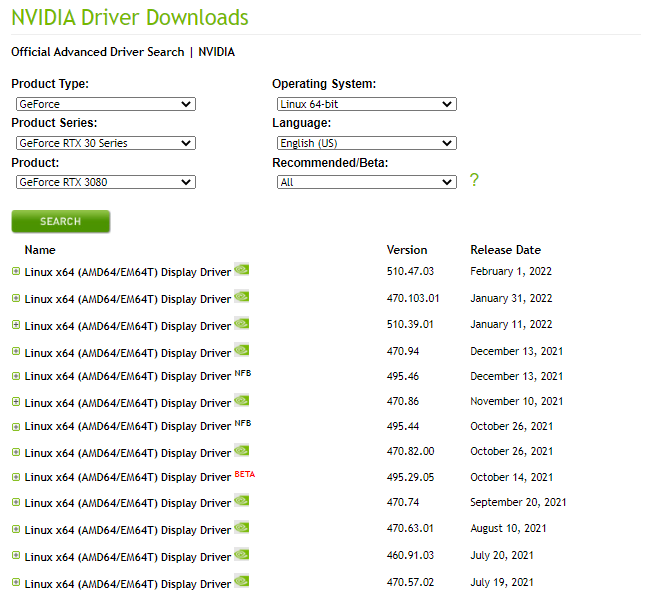Viewport: 648px width, 597px height.
Task: Click the NVIDIA badge icon beside driver 470.63.01
Action: (x=242, y=527)
